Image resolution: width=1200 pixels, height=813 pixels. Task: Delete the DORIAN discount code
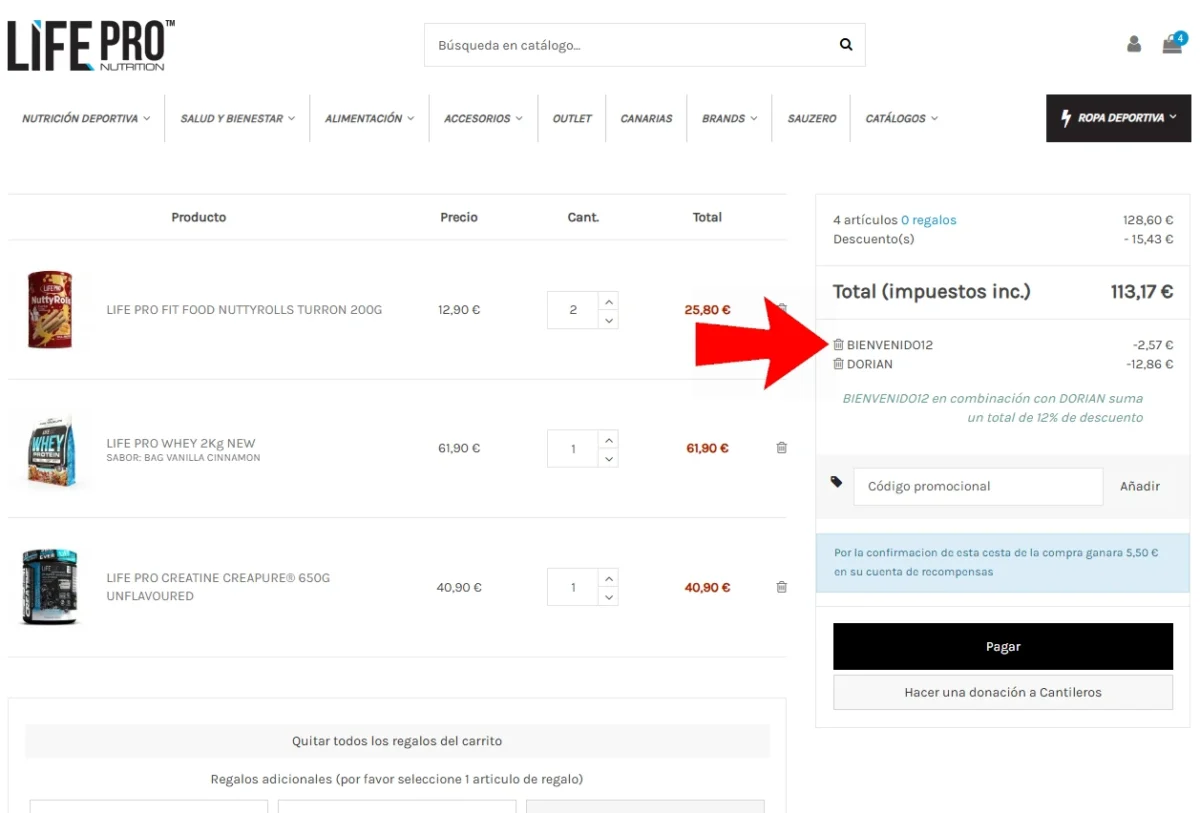coord(838,364)
